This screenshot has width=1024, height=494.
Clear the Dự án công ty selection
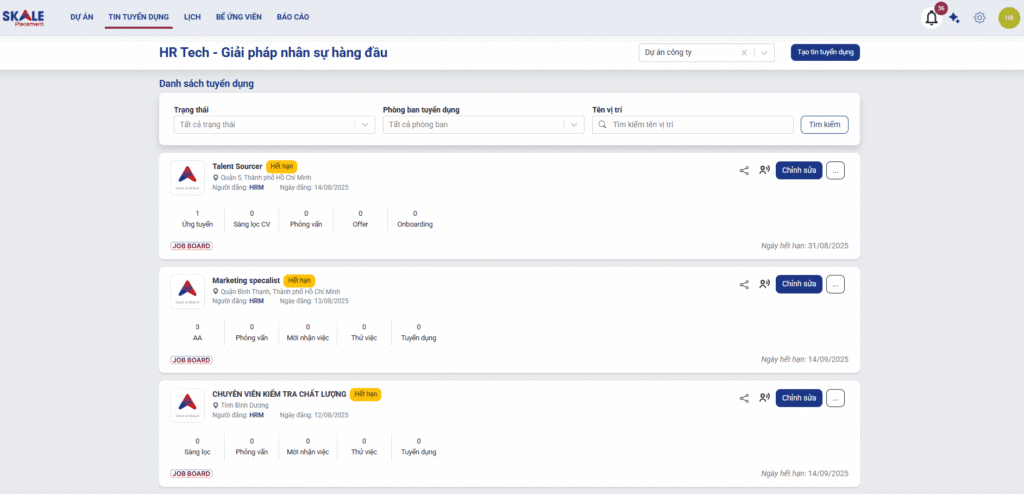[744, 53]
